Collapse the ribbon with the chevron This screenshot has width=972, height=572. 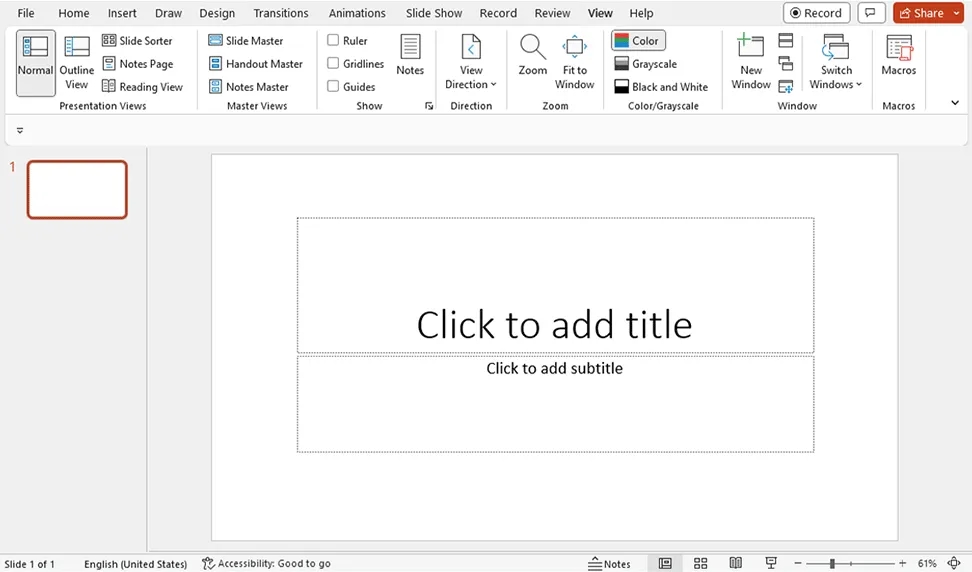click(955, 103)
